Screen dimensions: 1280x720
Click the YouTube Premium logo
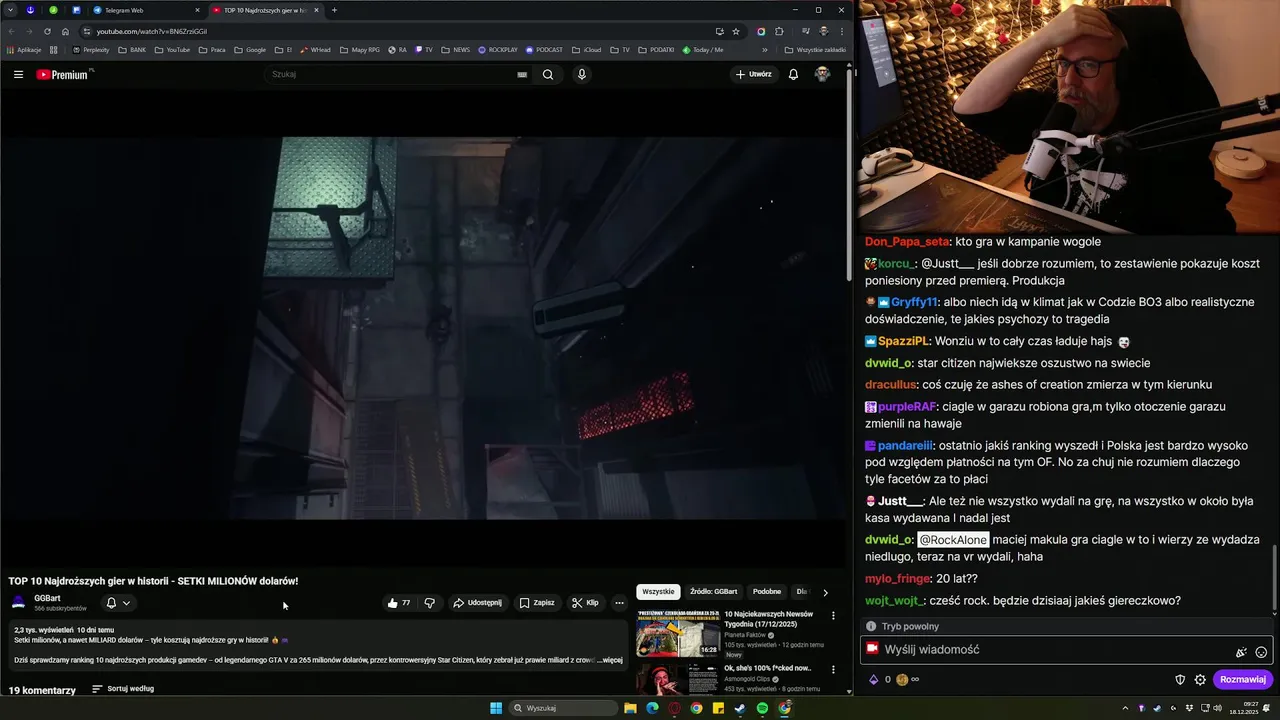(64, 74)
